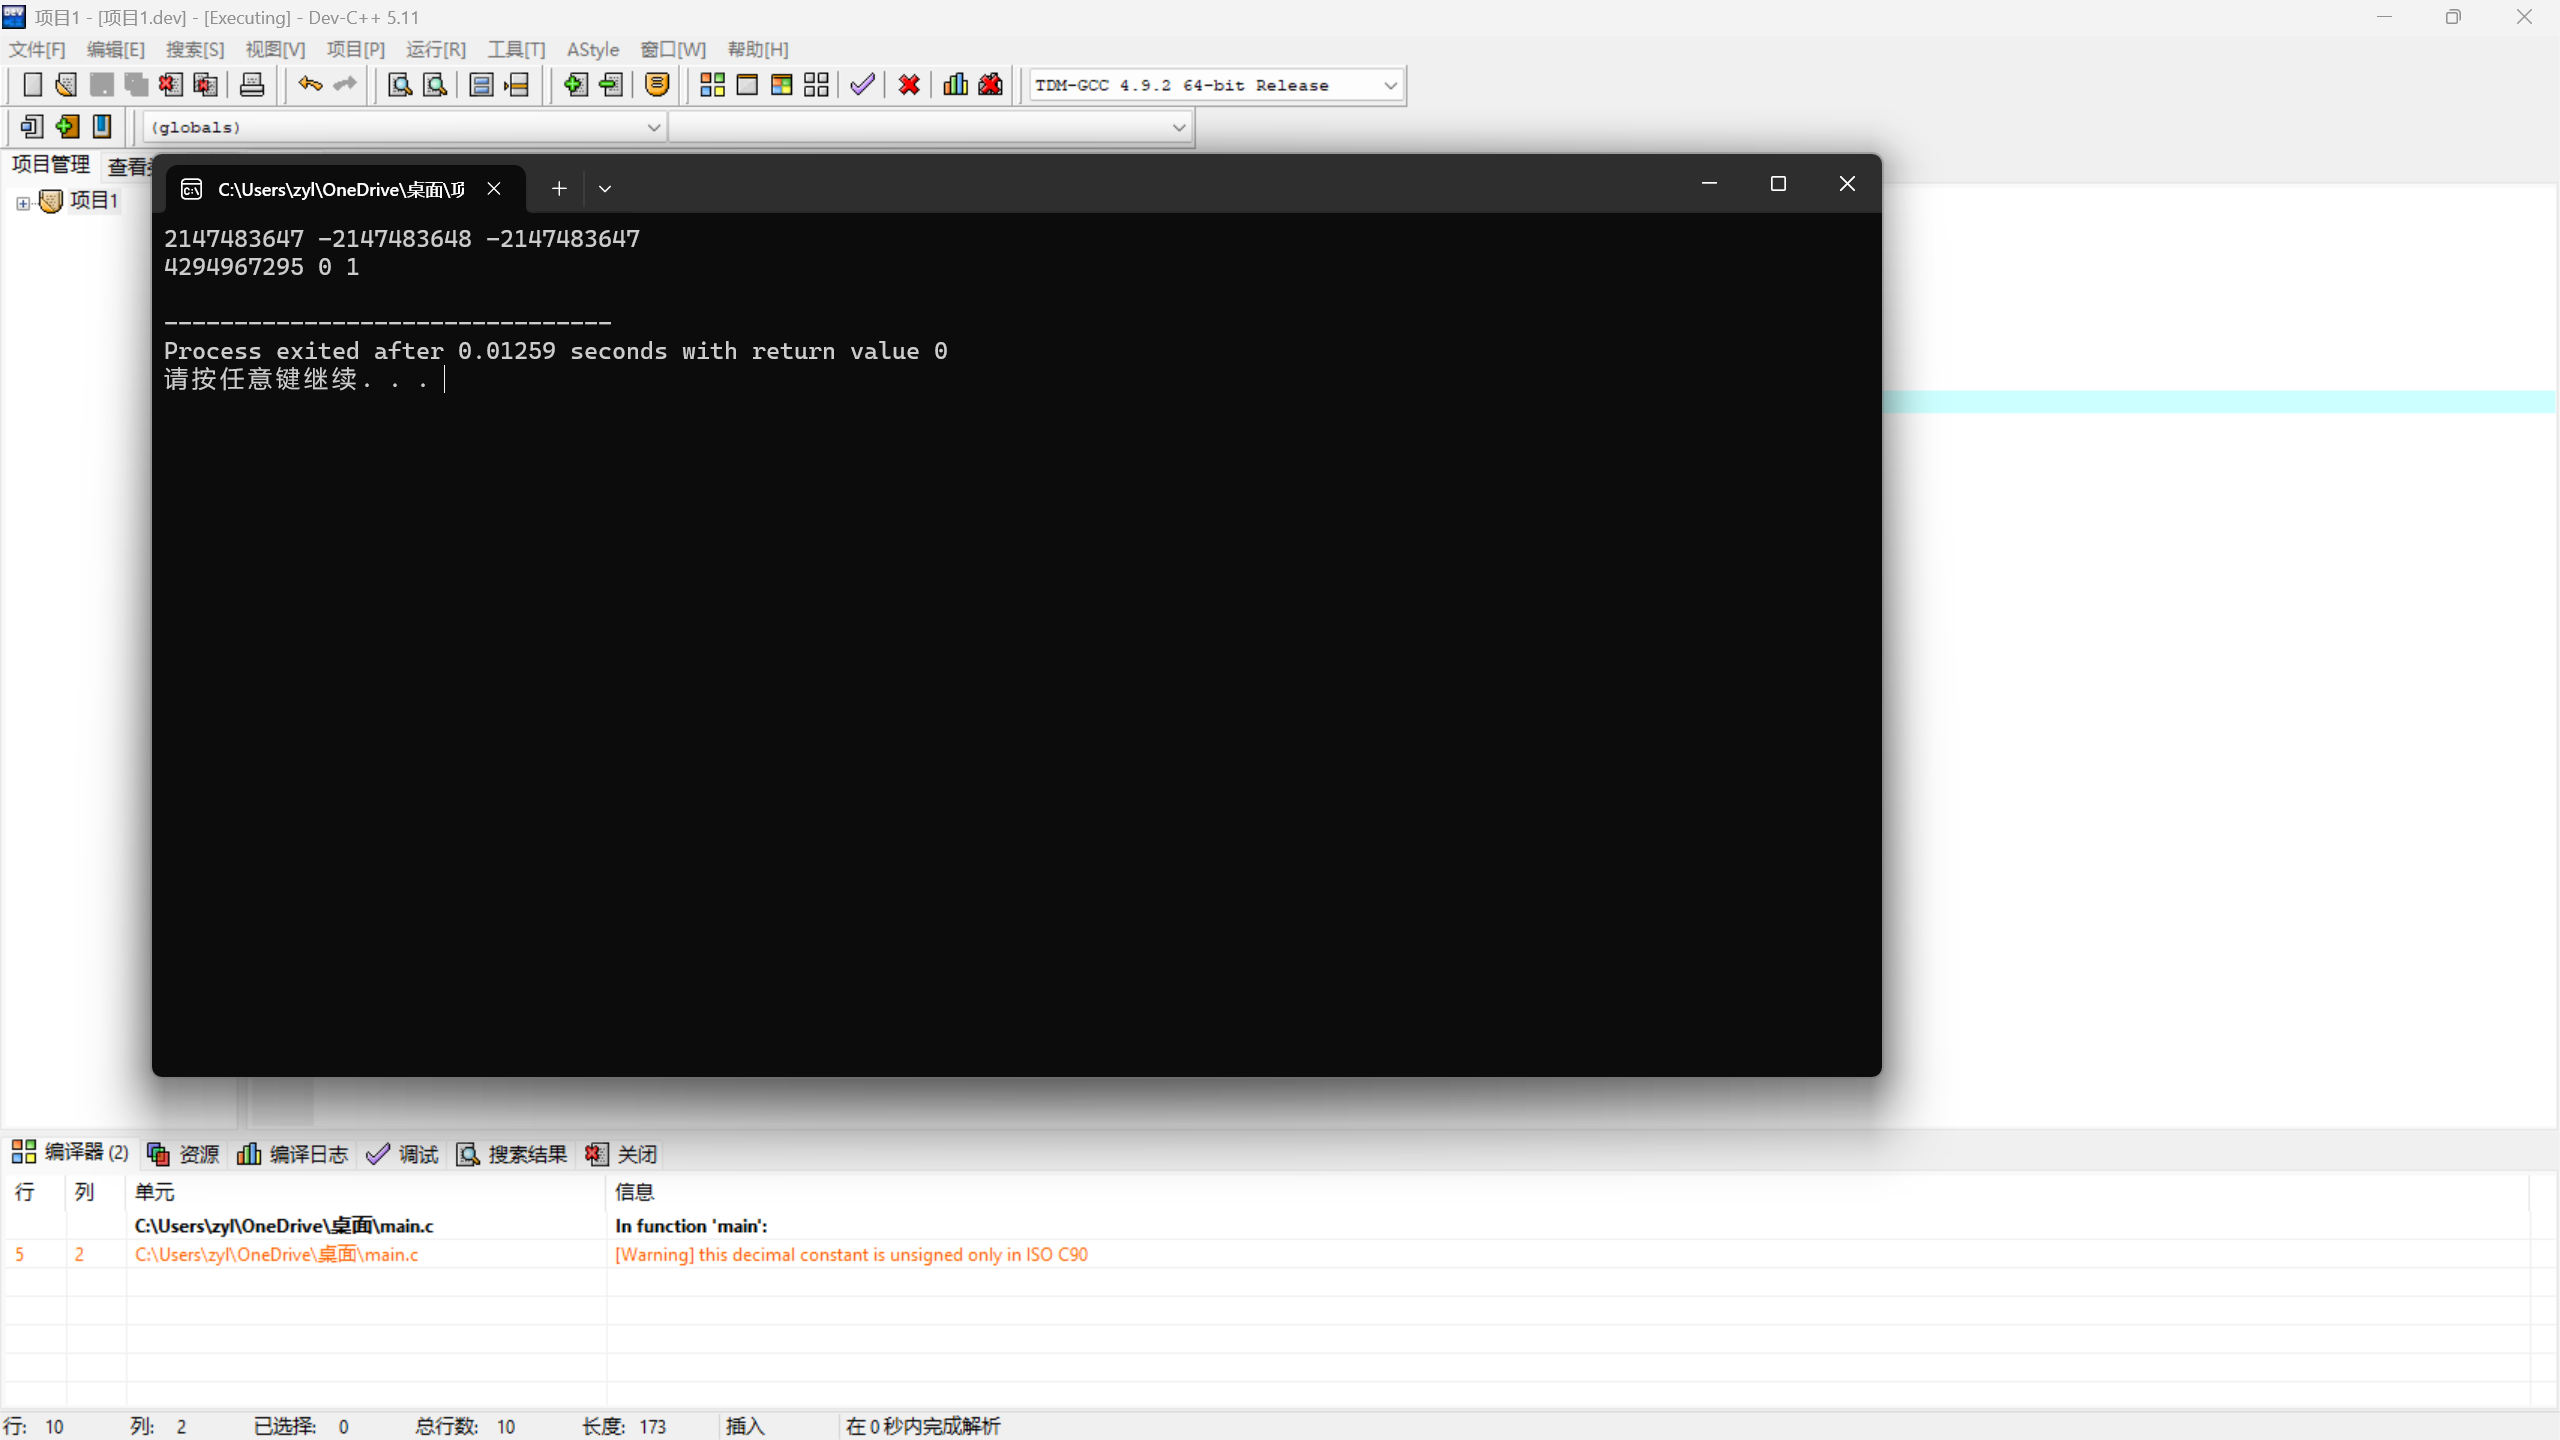
Task: Click the Print toolbar icon
Action: pyautogui.click(x=252, y=85)
